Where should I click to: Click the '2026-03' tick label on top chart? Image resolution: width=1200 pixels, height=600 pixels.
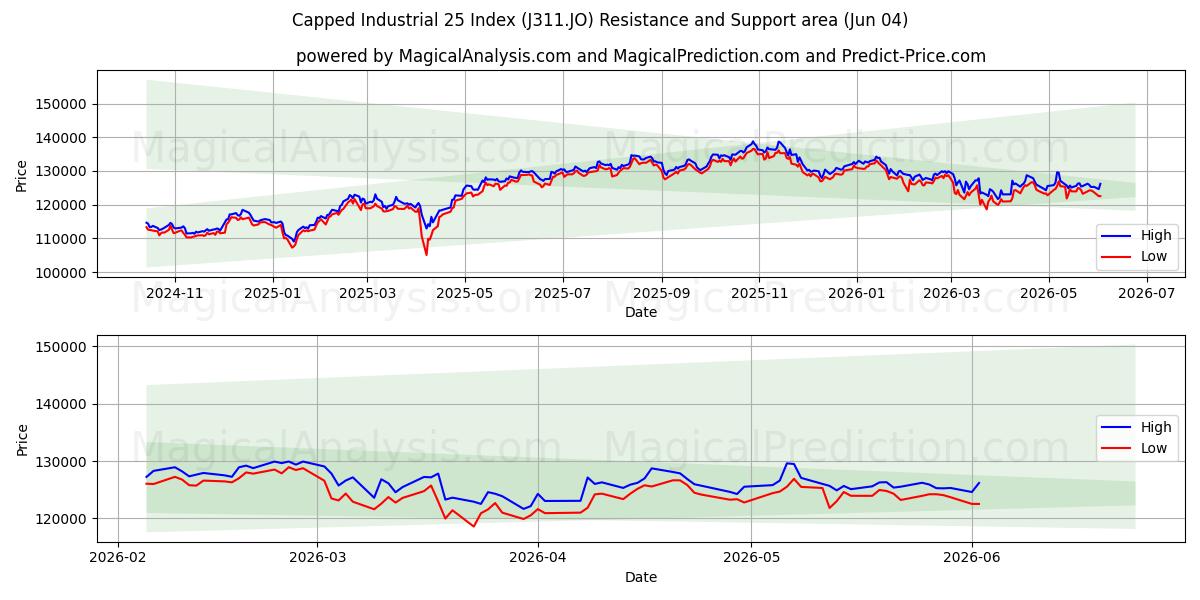click(x=951, y=293)
